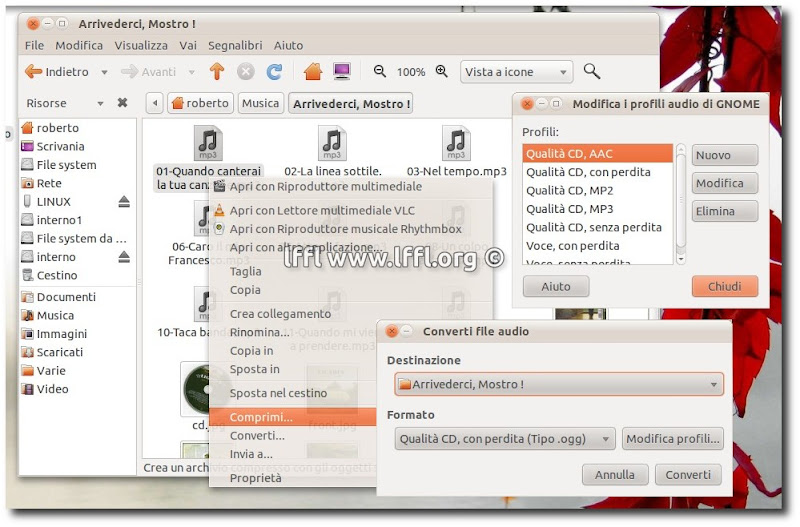Viewport: 800px width, 527px height.
Task: Open Immagini in the sidebar
Action: point(54,334)
